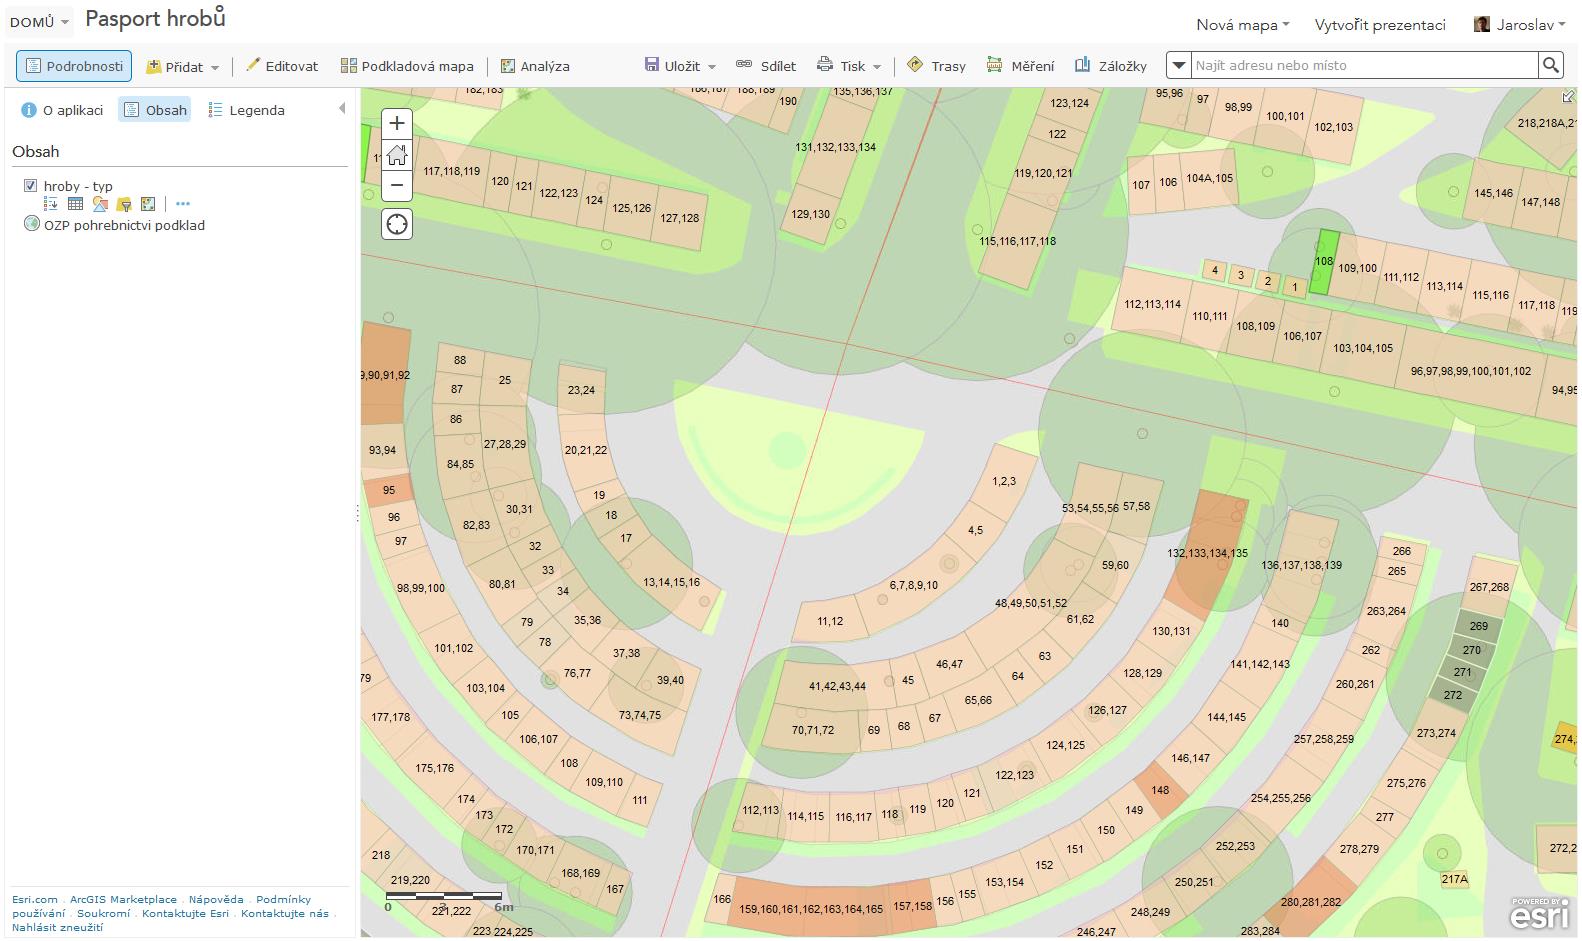Screen dimensions: 1582x941
Task: Open the Nápověda help link
Action: pos(216,899)
